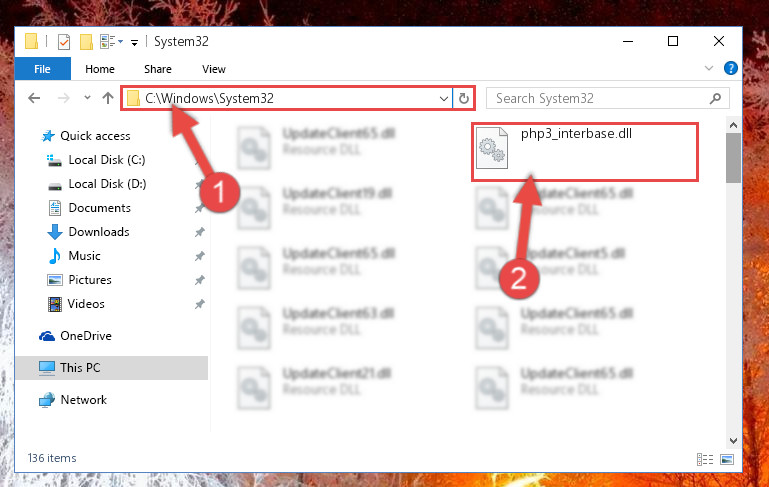The width and height of the screenshot is (769, 487).
Task: Select the php3_interbase.dll file
Action: 585,152
